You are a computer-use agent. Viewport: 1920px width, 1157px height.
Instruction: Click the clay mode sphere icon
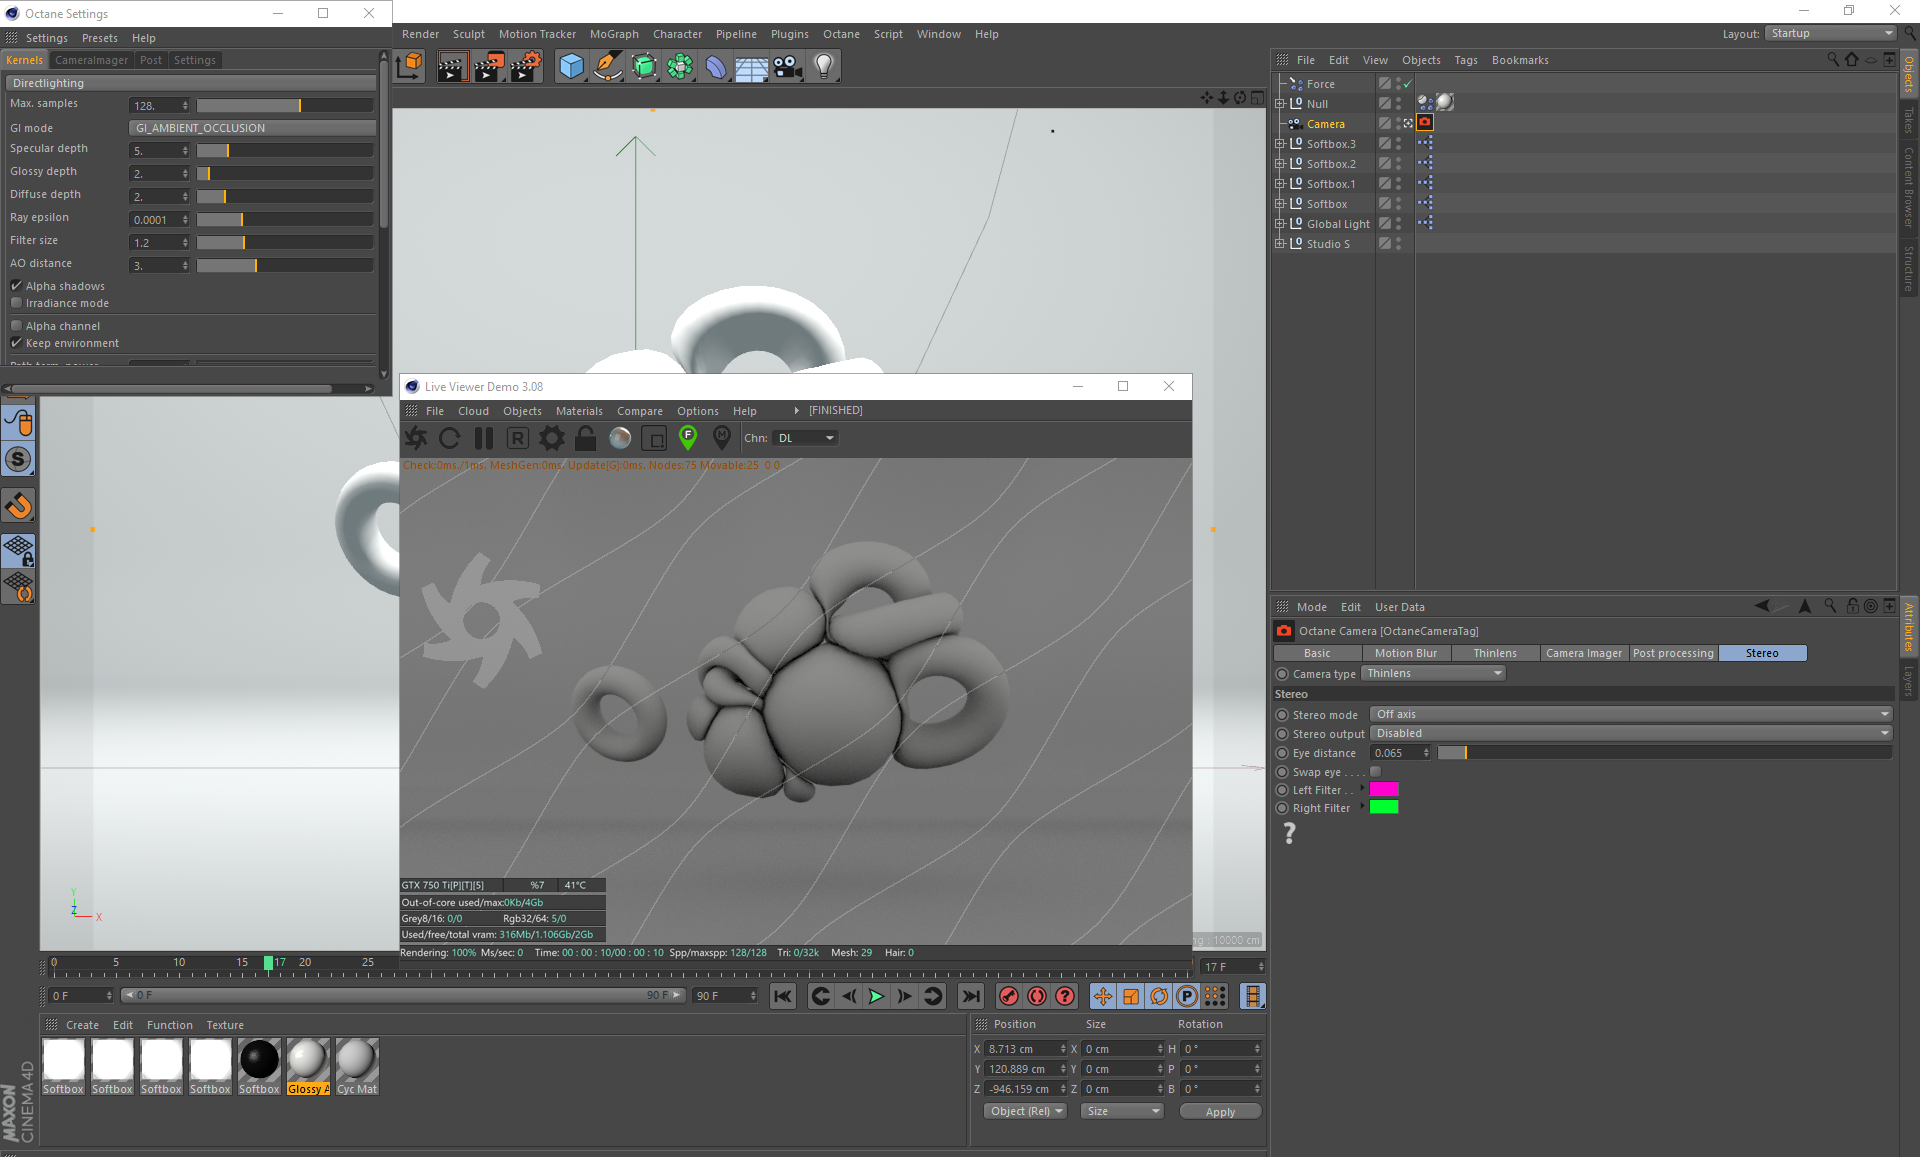pos(620,438)
